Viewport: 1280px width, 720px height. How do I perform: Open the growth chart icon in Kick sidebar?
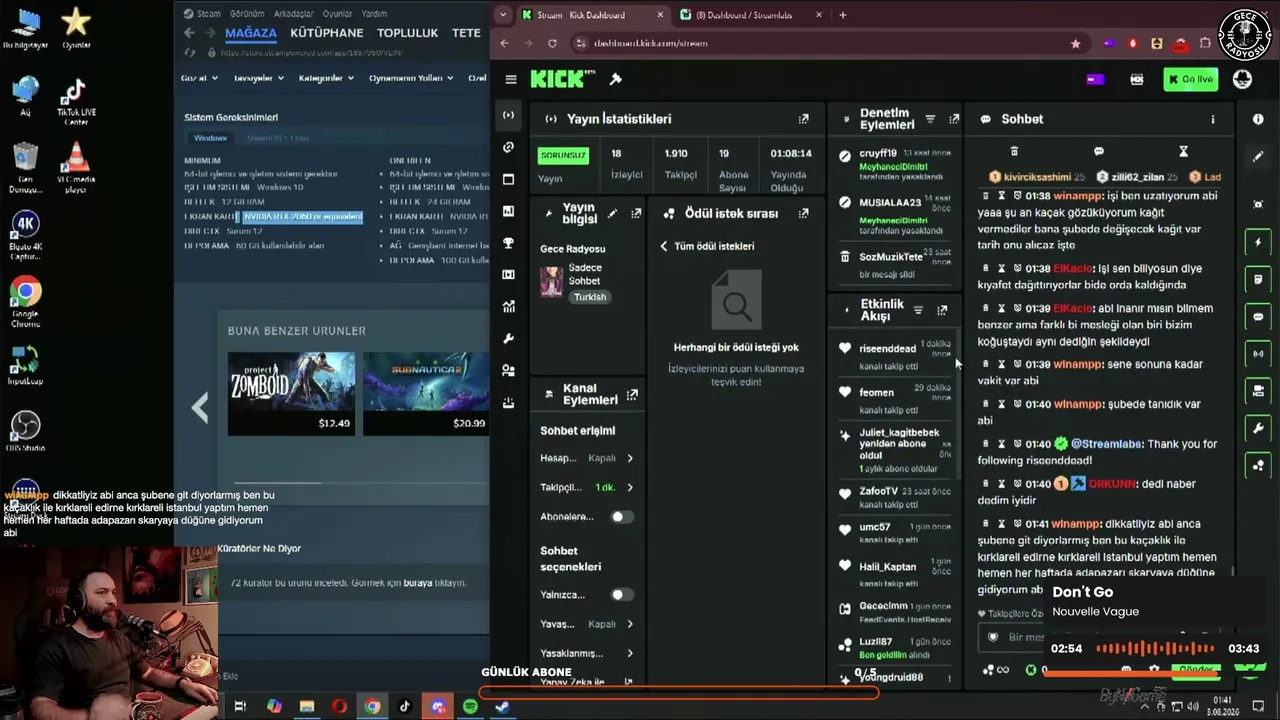click(509, 307)
